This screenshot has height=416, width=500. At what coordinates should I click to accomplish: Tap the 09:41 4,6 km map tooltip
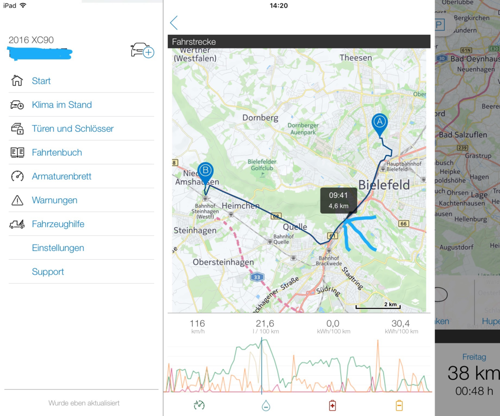pyautogui.click(x=338, y=201)
